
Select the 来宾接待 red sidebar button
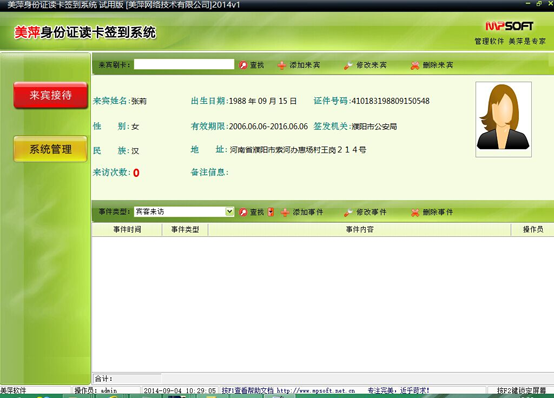51,95
